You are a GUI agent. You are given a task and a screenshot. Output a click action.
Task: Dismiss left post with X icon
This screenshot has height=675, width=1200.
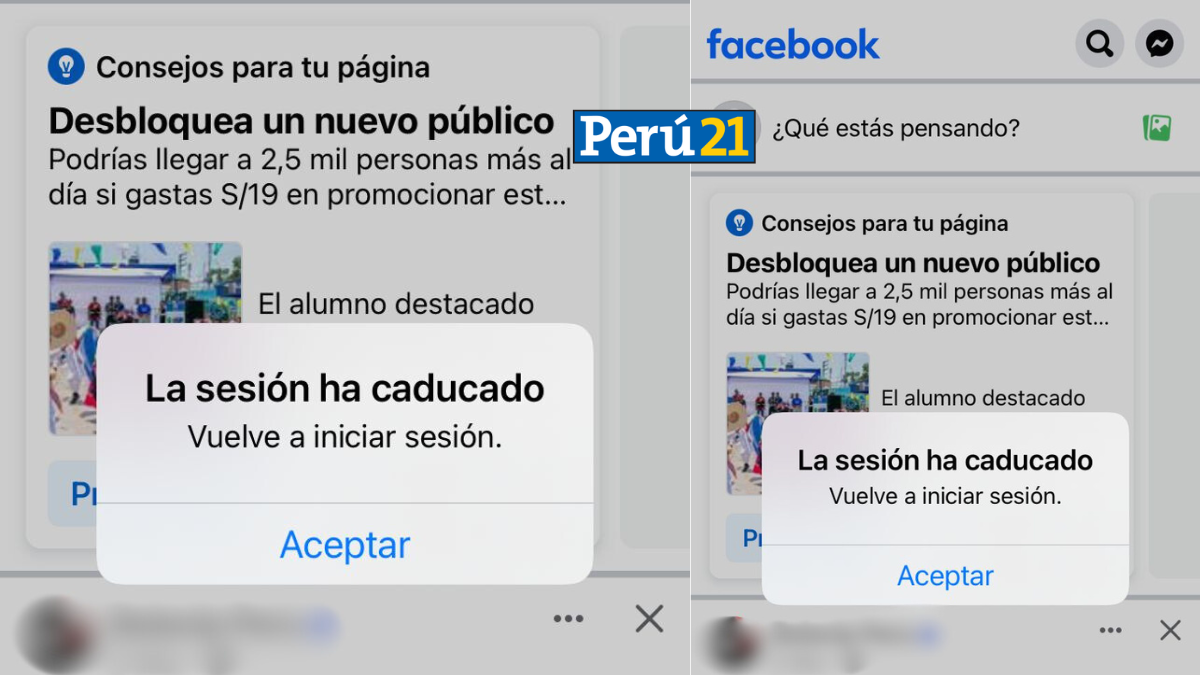(x=649, y=619)
